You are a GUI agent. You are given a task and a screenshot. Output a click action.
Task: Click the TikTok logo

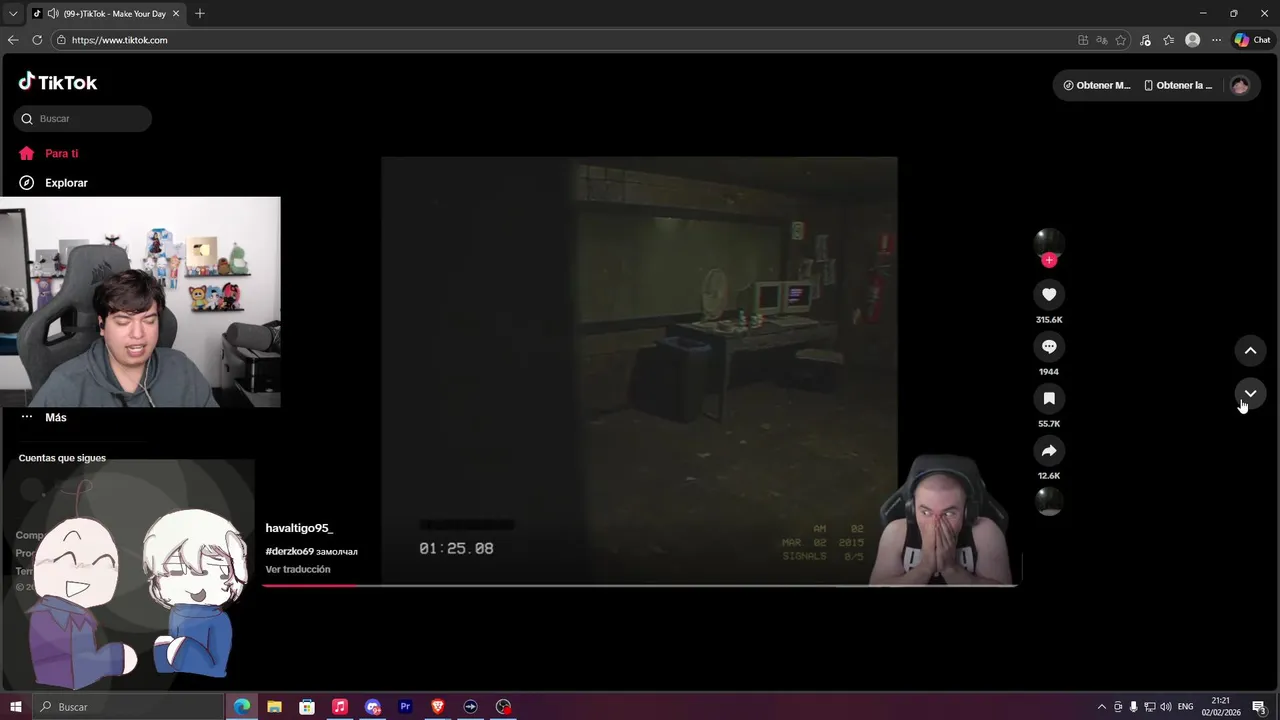(x=58, y=82)
